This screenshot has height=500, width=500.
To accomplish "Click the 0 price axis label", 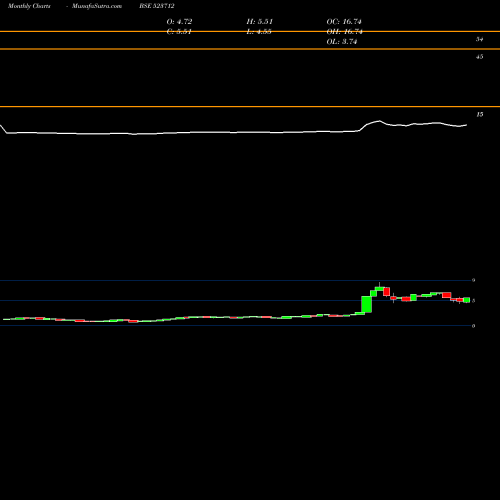I will click(x=473, y=326).
